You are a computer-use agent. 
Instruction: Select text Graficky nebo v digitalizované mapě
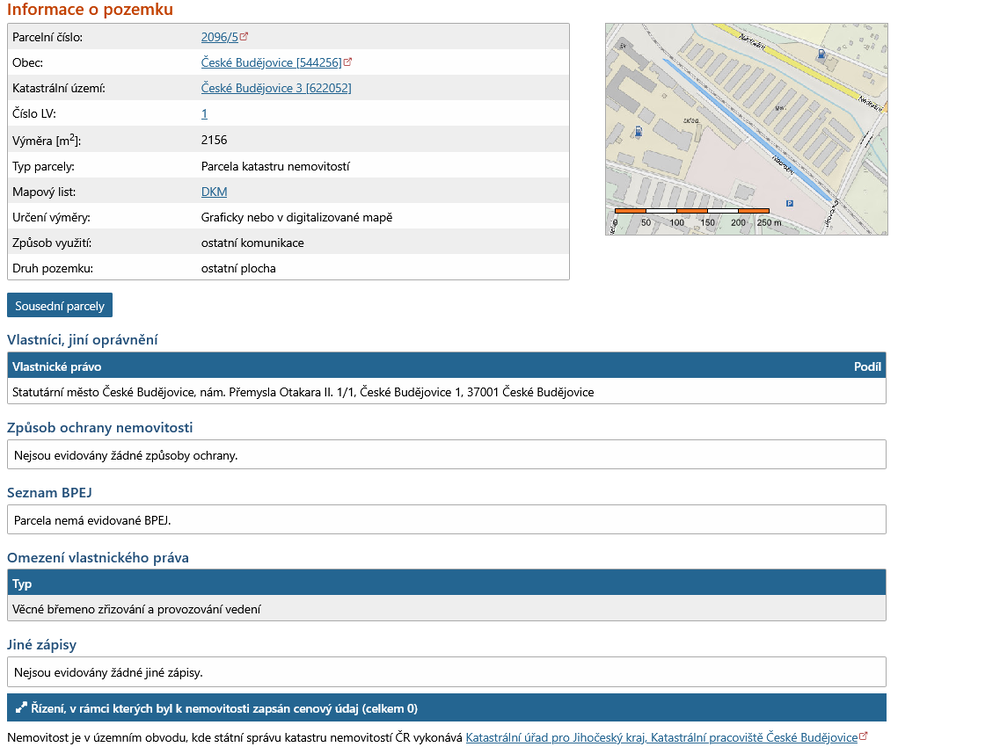tap(297, 217)
